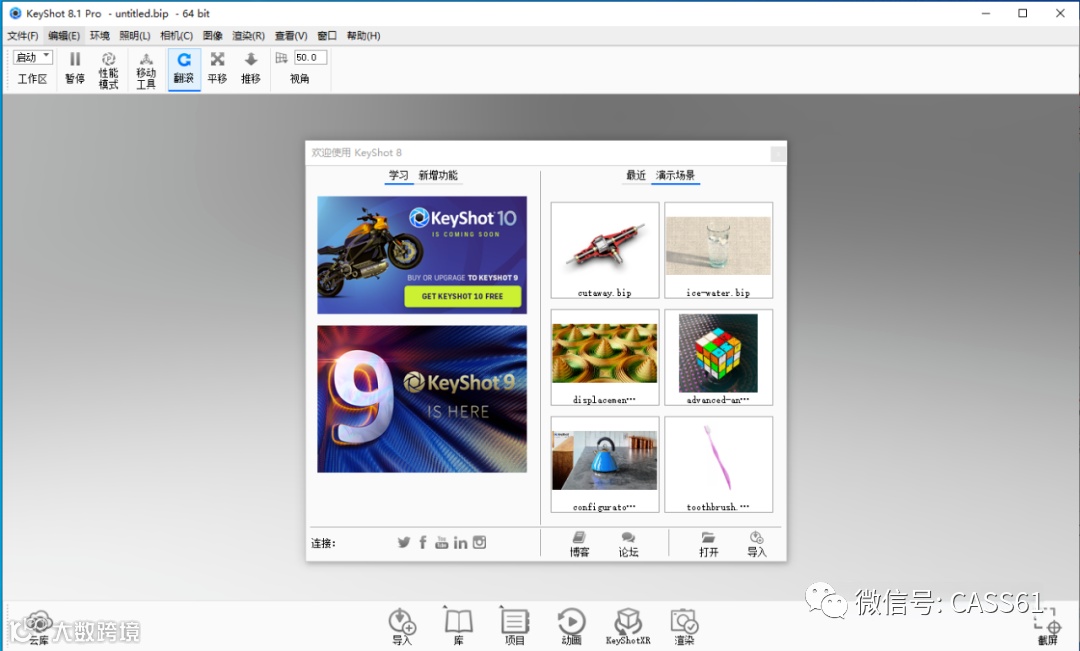Maximize the KeyShot window
This screenshot has height=651, width=1080.
[1023, 13]
